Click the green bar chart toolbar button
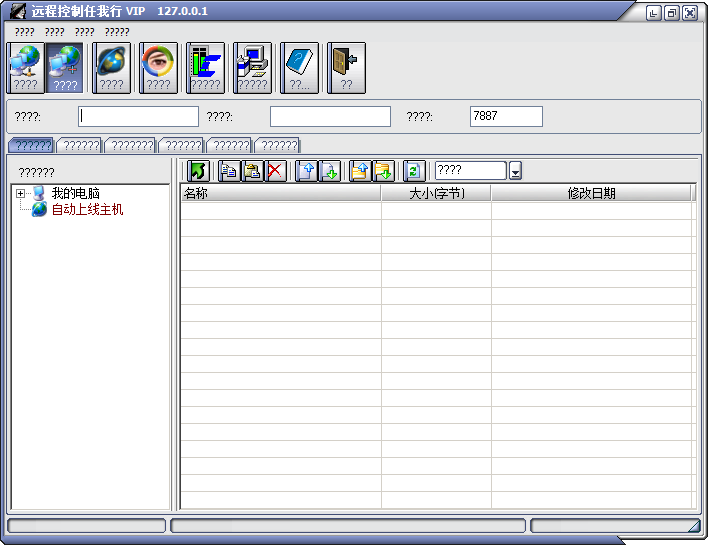708x545 pixels. coord(205,67)
